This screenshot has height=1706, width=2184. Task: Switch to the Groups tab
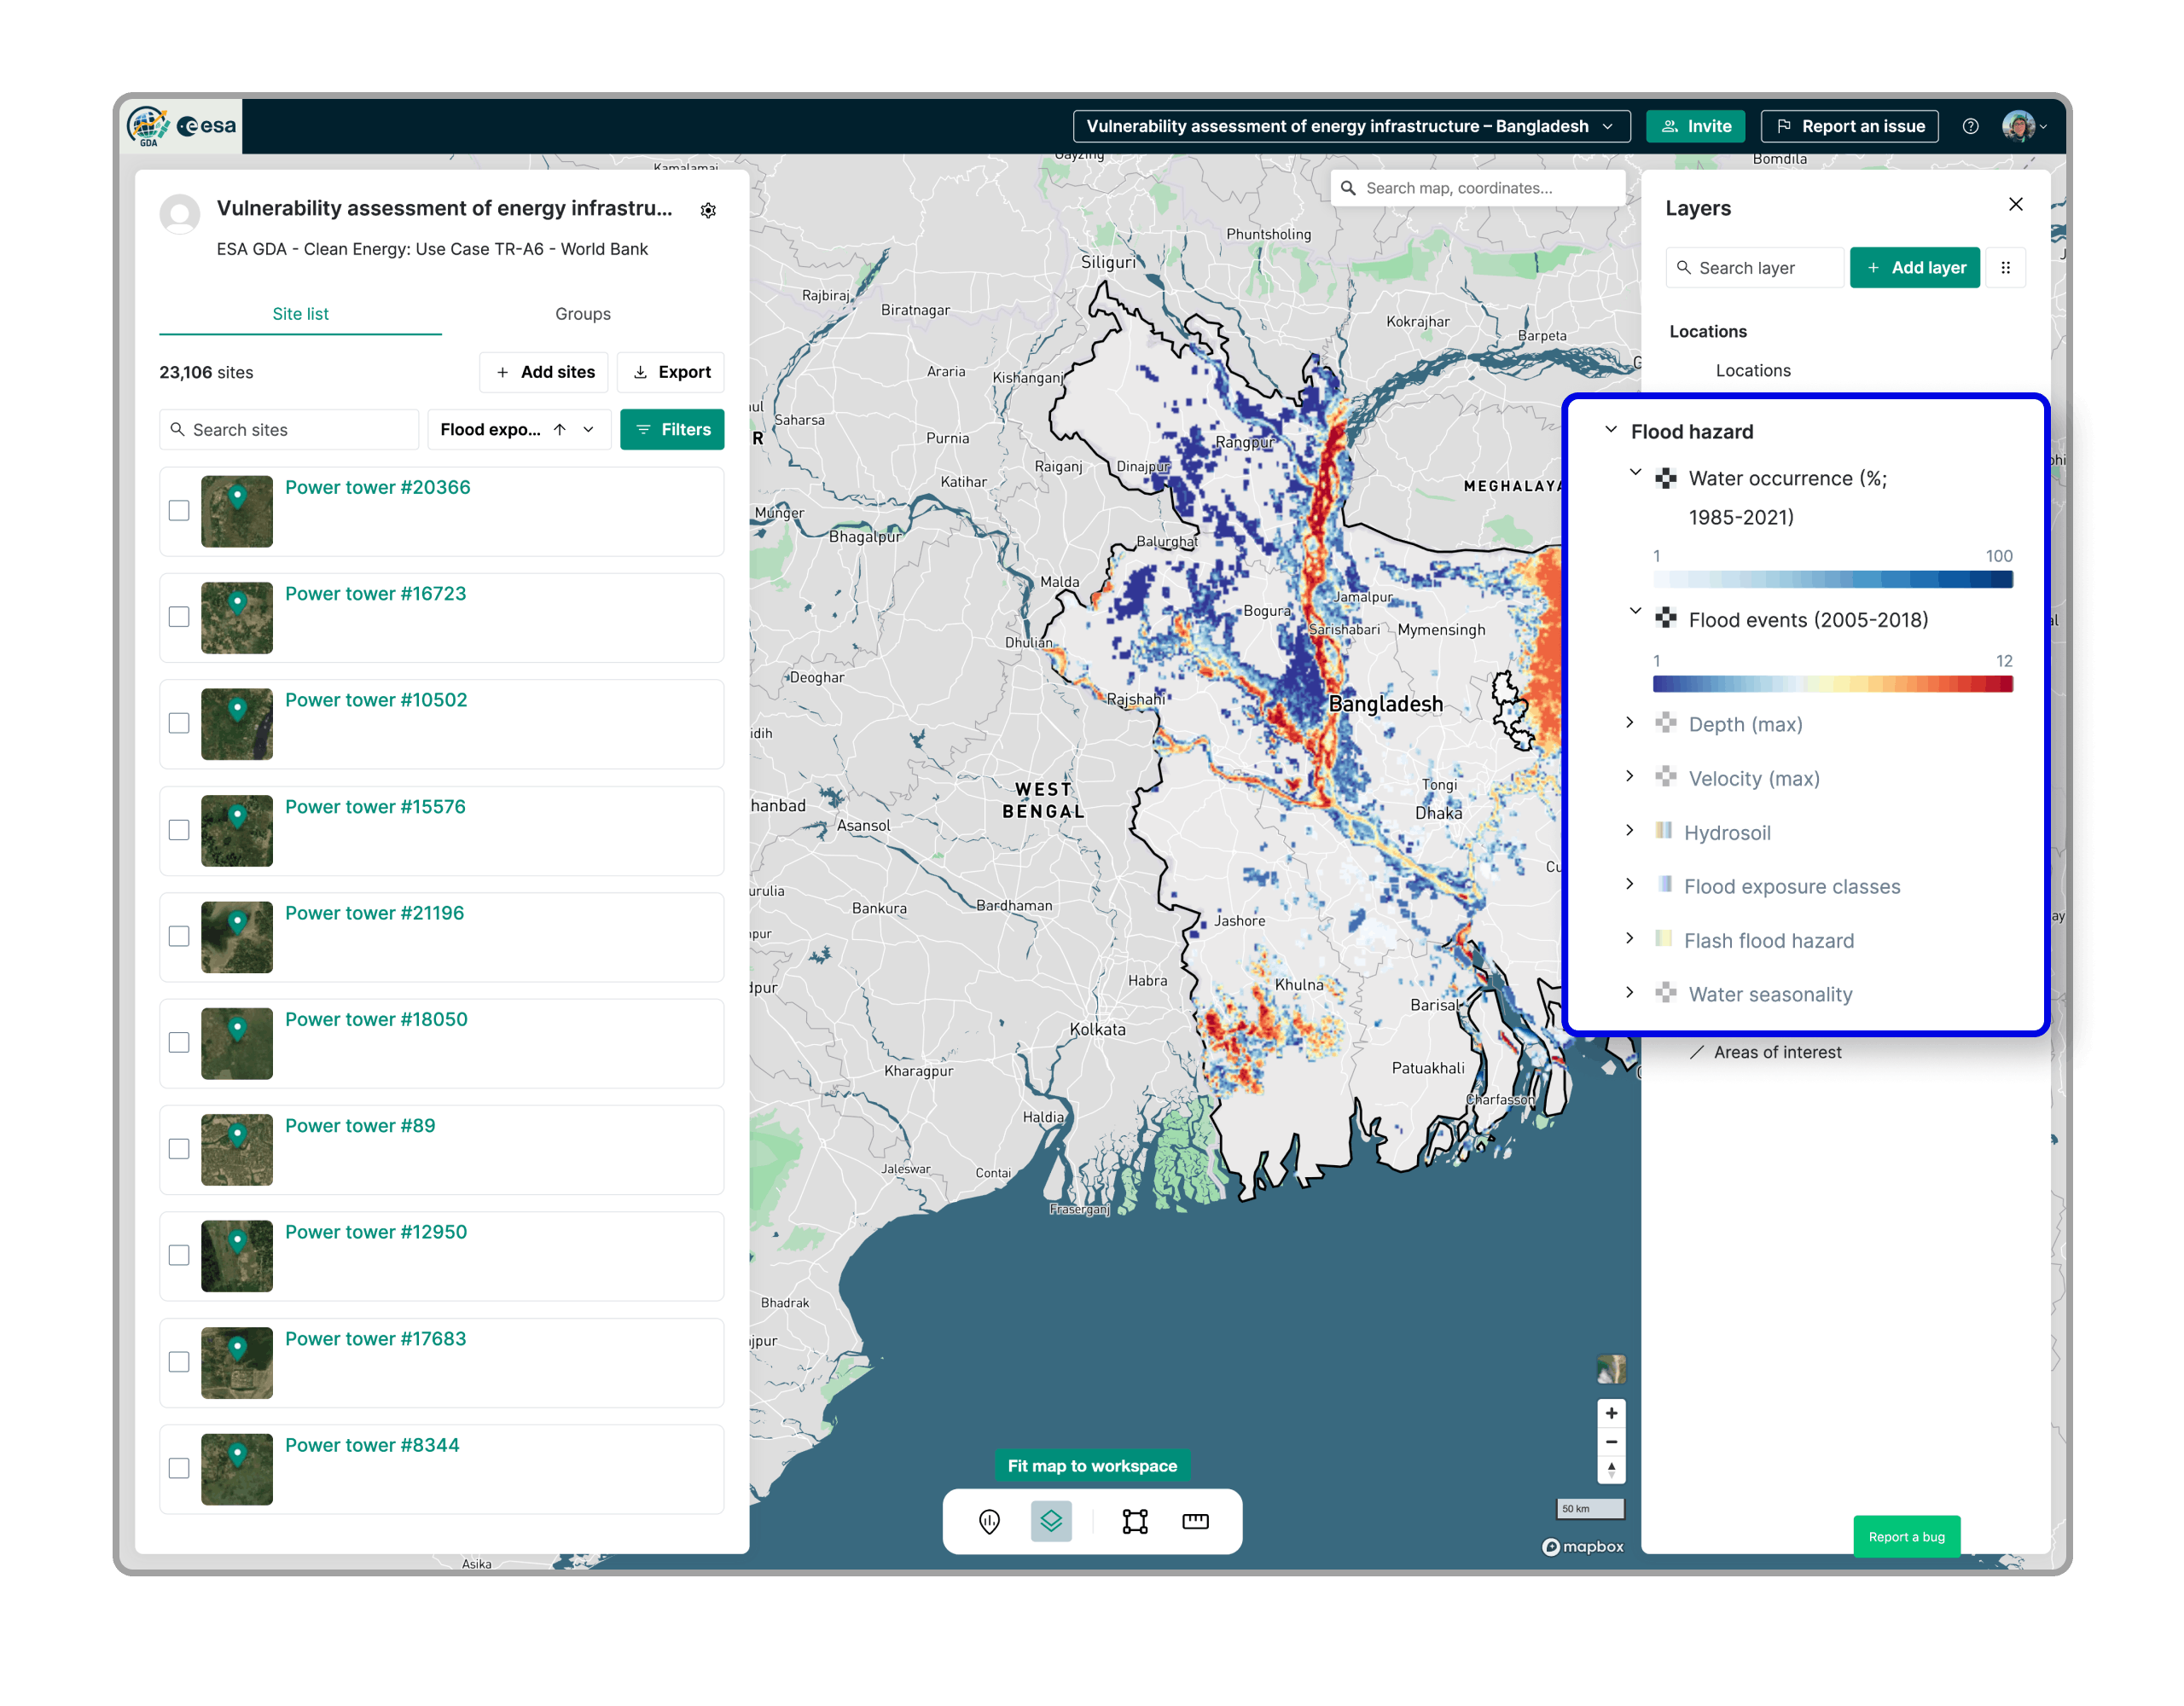(x=582, y=314)
